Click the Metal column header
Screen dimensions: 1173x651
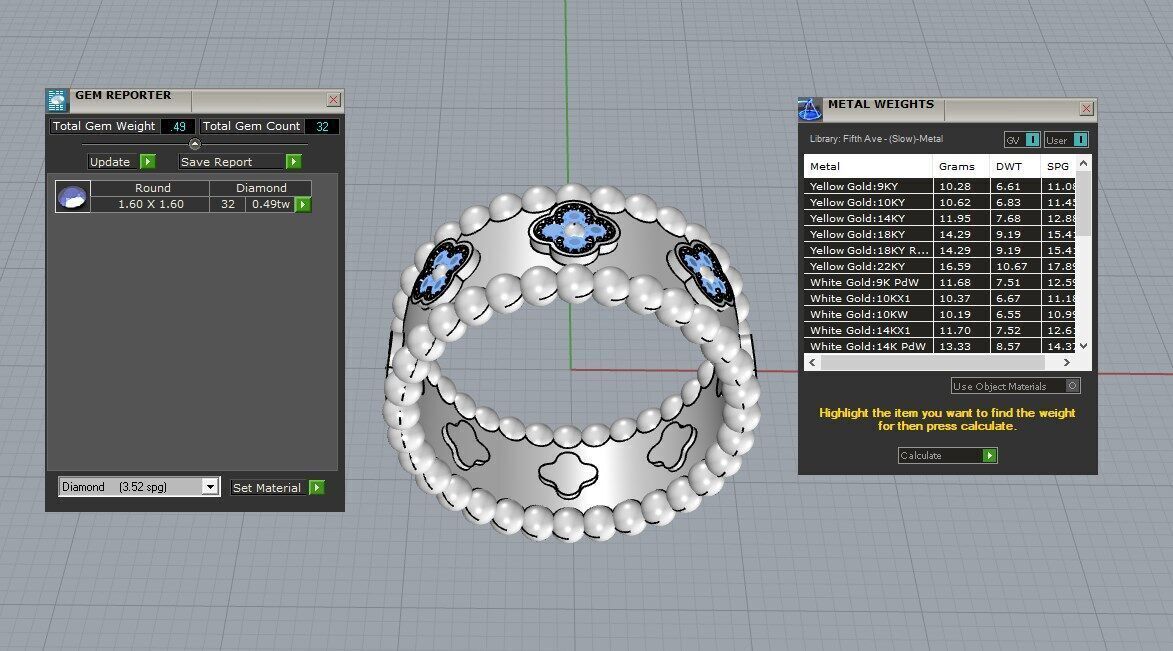[868, 166]
